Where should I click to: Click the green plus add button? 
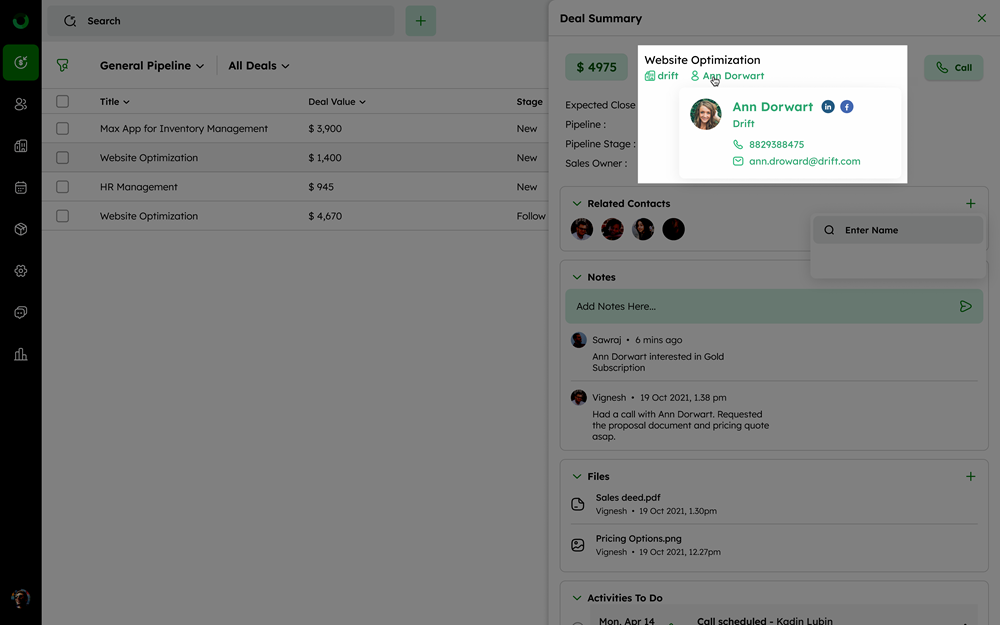pos(421,21)
